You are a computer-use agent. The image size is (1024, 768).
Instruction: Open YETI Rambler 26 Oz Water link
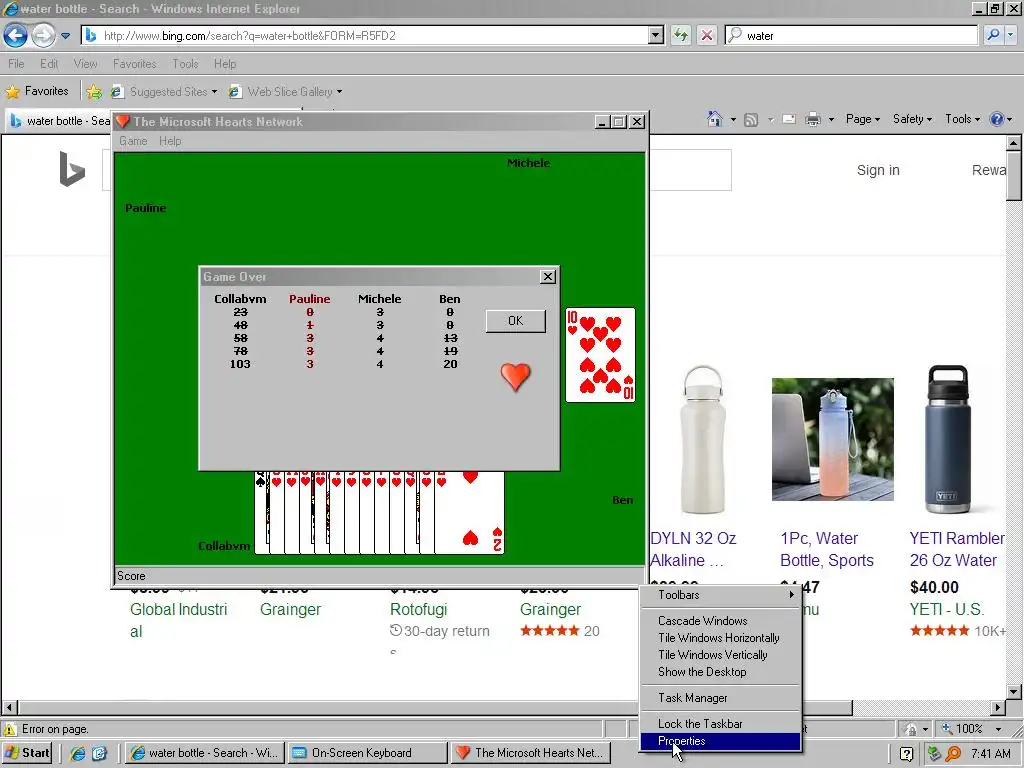(x=957, y=549)
